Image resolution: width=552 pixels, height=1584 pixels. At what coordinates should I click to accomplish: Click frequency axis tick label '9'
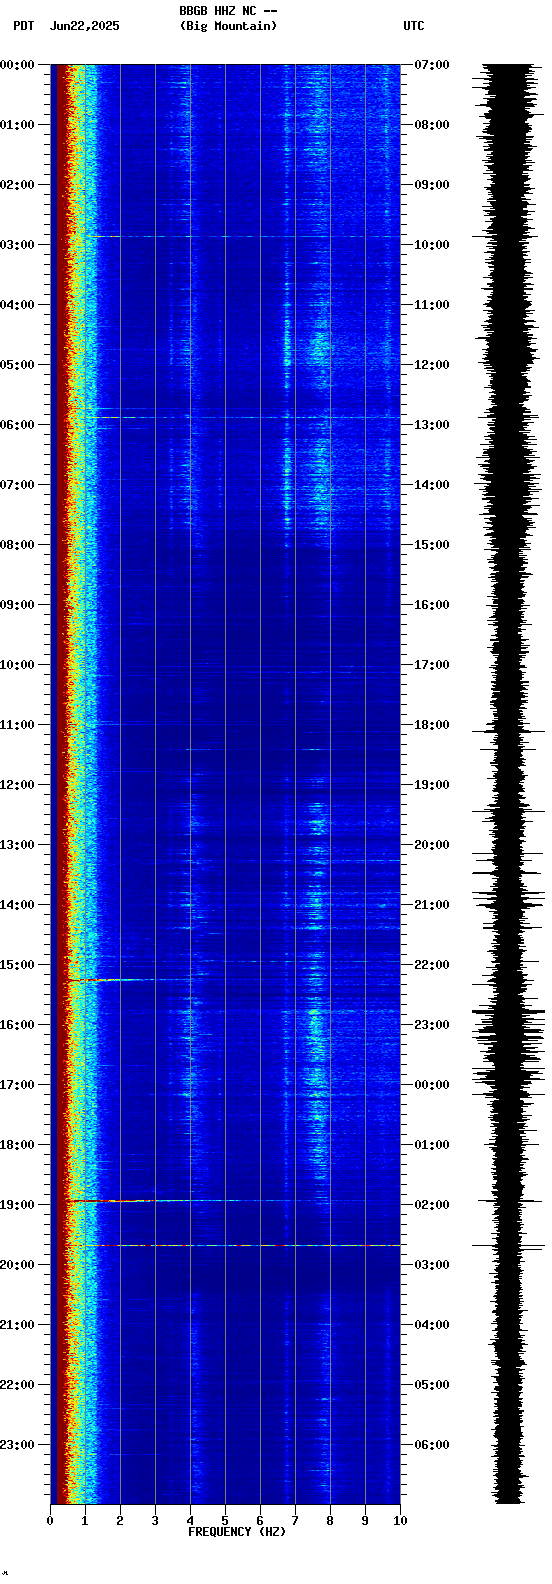pyautogui.click(x=365, y=1521)
